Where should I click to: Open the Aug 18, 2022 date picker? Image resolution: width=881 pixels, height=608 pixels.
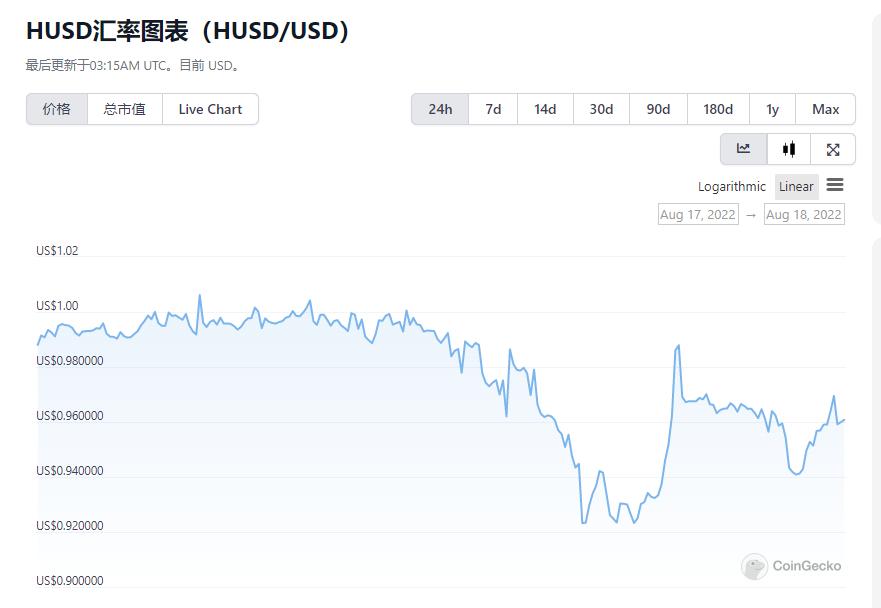click(804, 213)
